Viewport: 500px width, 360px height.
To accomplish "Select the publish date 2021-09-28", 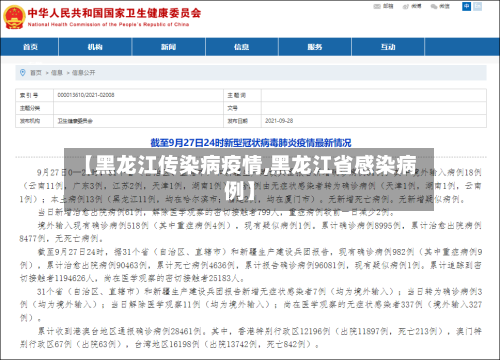I will click(x=279, y=121).
